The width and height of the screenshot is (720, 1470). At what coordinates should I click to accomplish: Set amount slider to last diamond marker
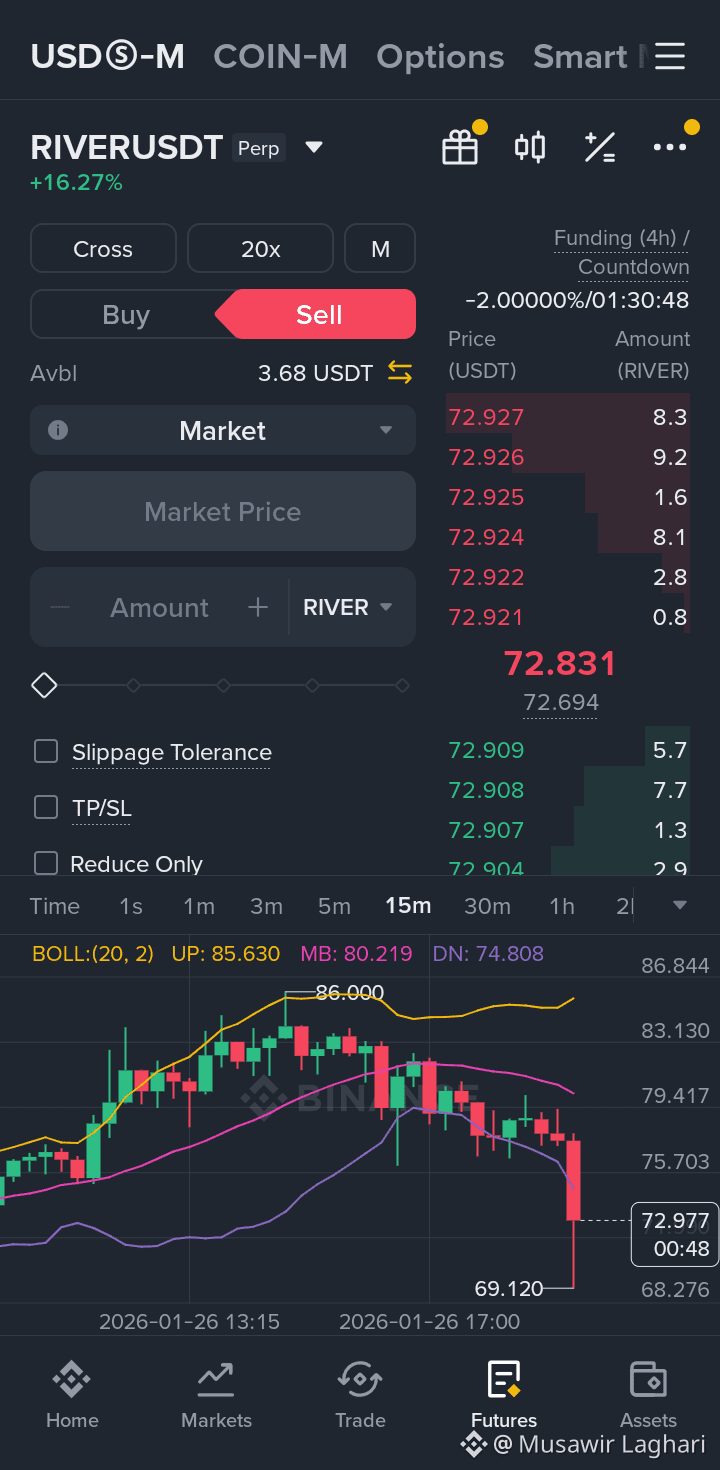(402, 685)
